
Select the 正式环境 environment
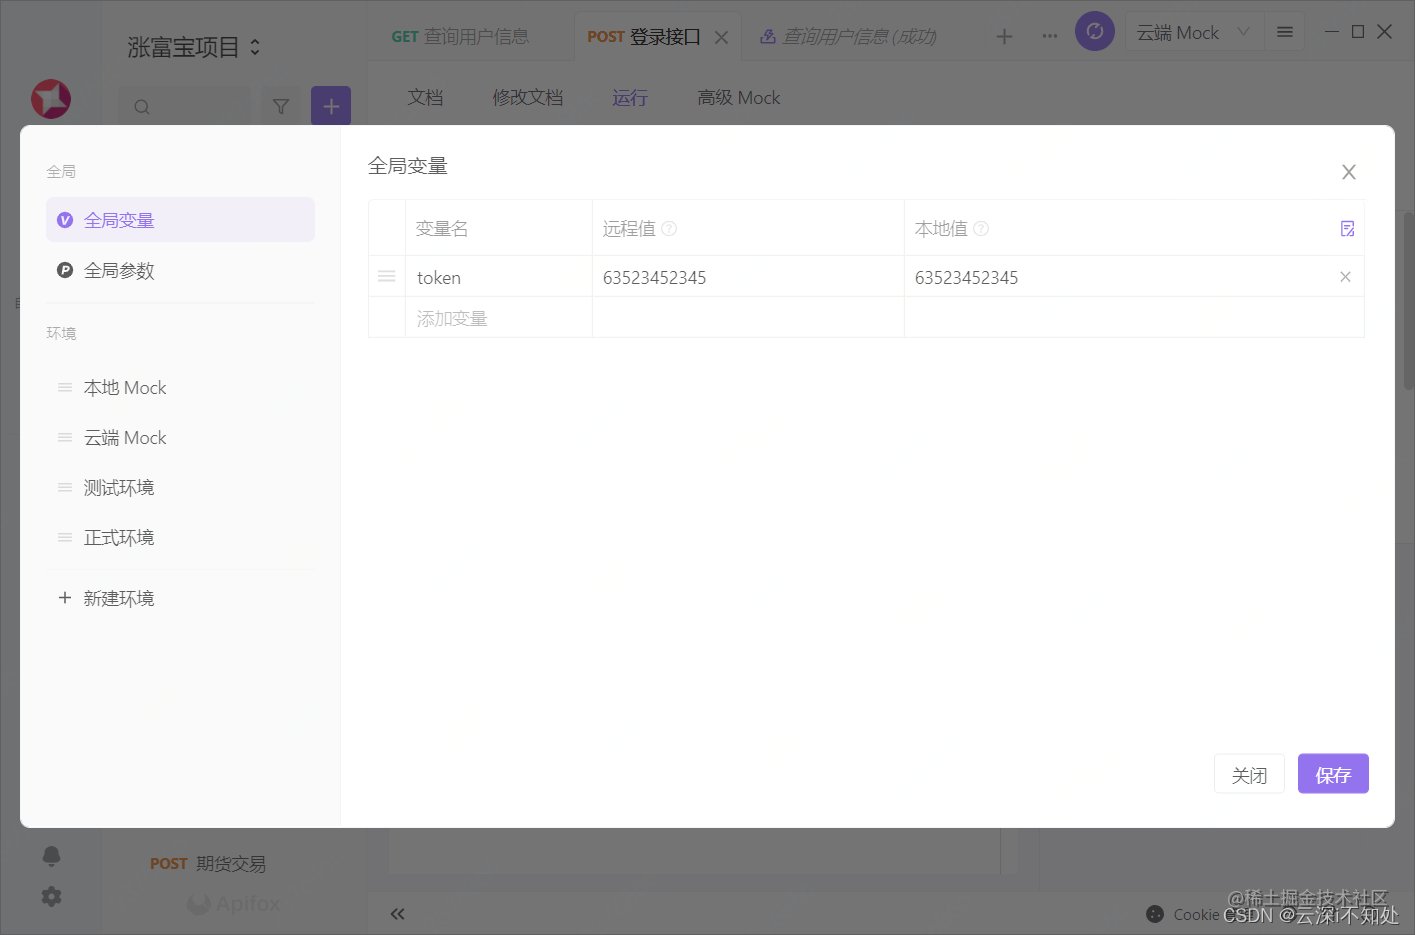pyautogui.click(x=119, y=538)
